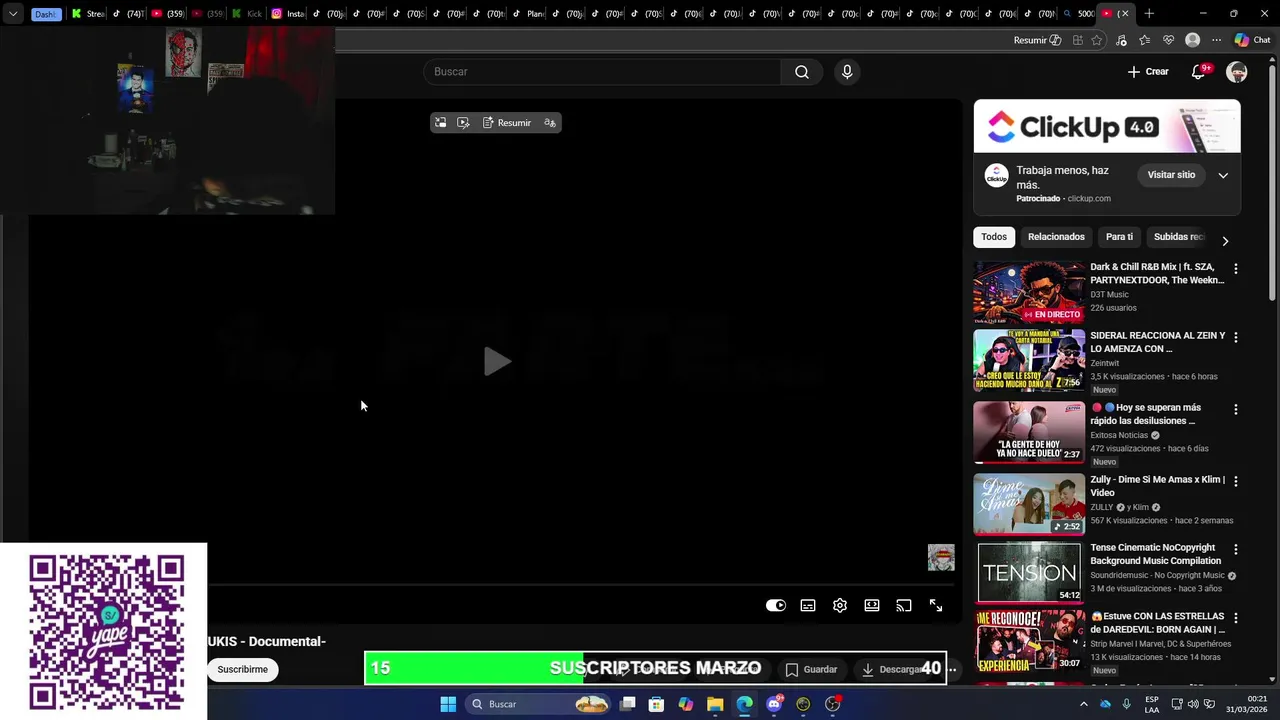Click the video progress bar

580,585
